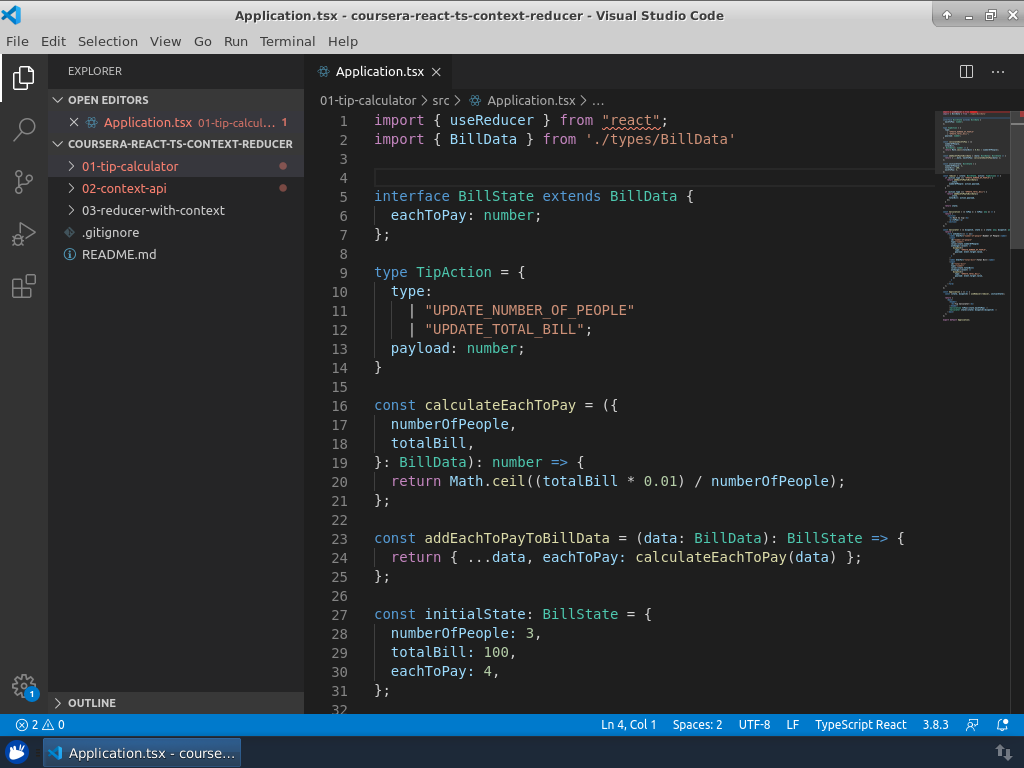The width and height of the screenshot is (1024, 768).
Task: Click the errors and warnings status indicator
Action: pyautogui.click(x=40, y=725)
